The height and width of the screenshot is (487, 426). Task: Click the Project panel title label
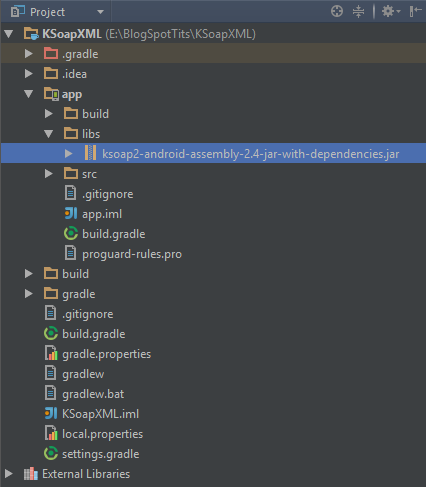(47, 12)
